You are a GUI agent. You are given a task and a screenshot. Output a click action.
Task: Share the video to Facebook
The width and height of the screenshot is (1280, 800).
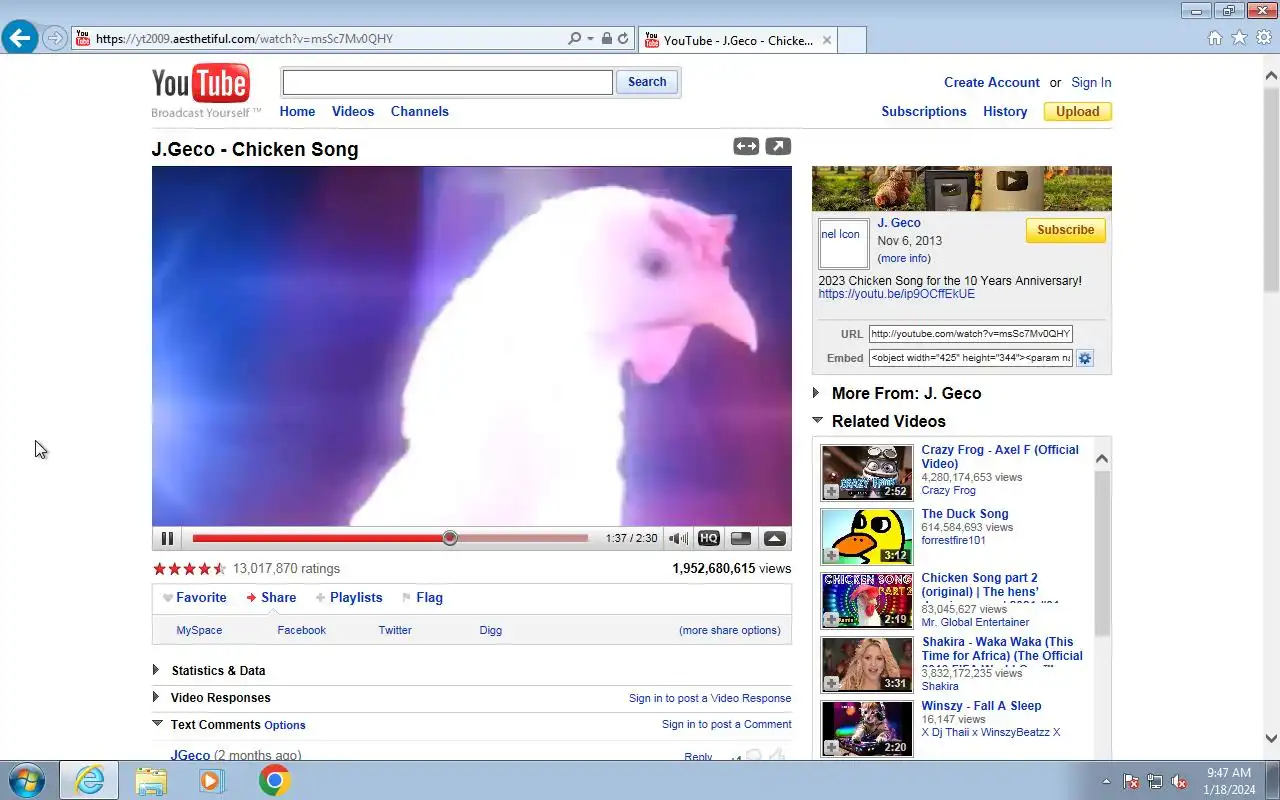click(302, 630)
